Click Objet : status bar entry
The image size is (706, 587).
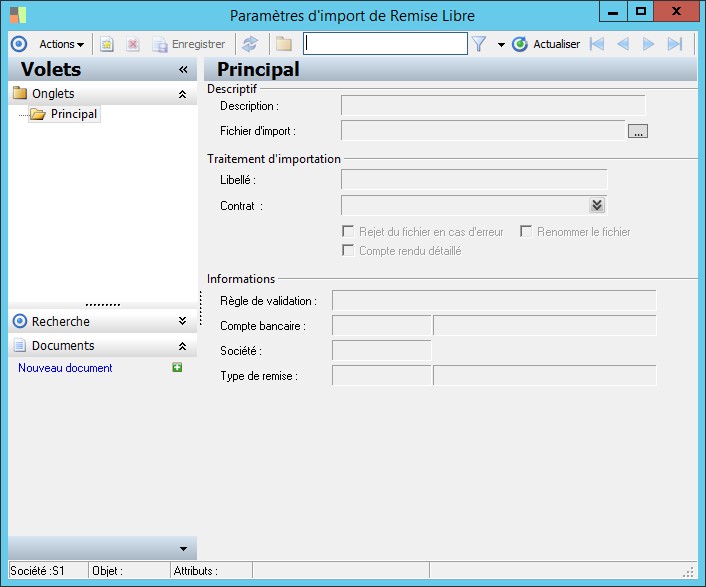[x=108, y=571]
